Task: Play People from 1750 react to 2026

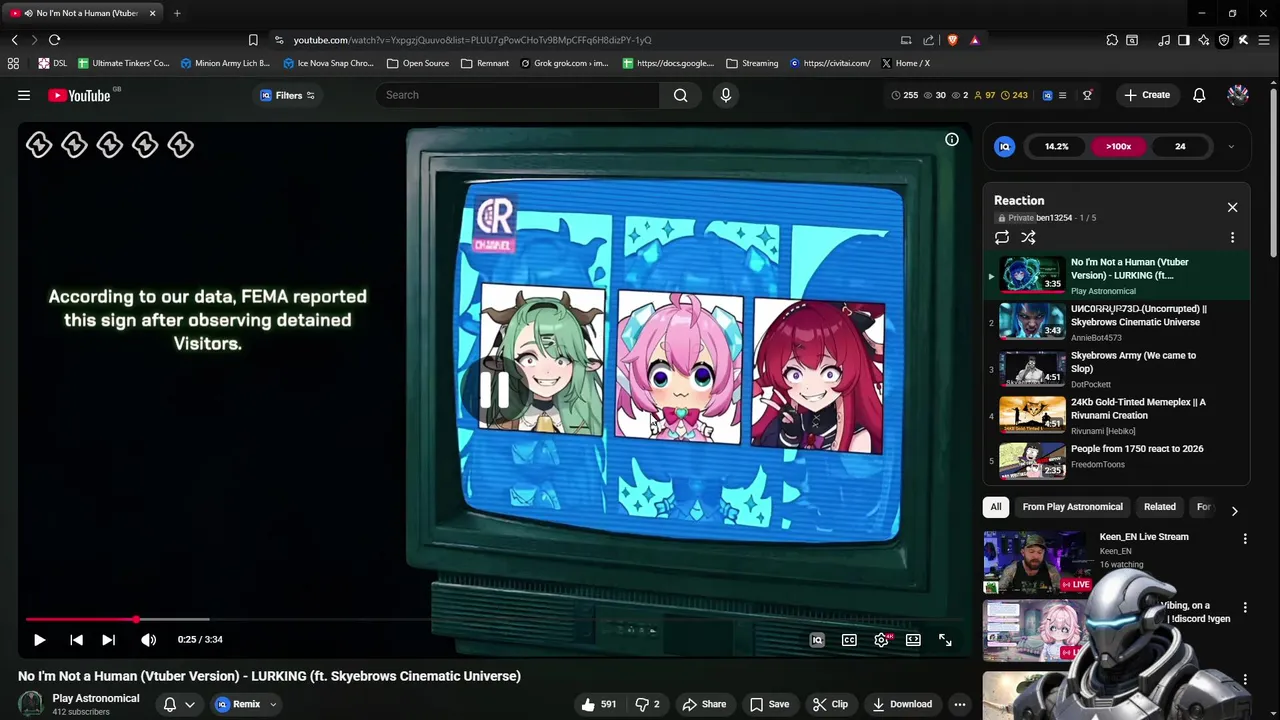Action: click(1117, 461)
